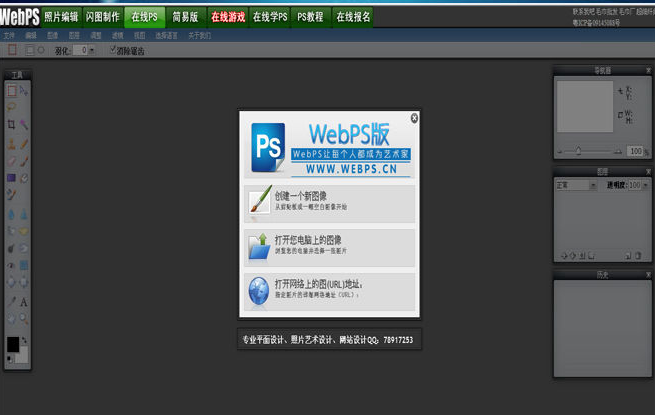Select the Sponge tool

(24, 231)
